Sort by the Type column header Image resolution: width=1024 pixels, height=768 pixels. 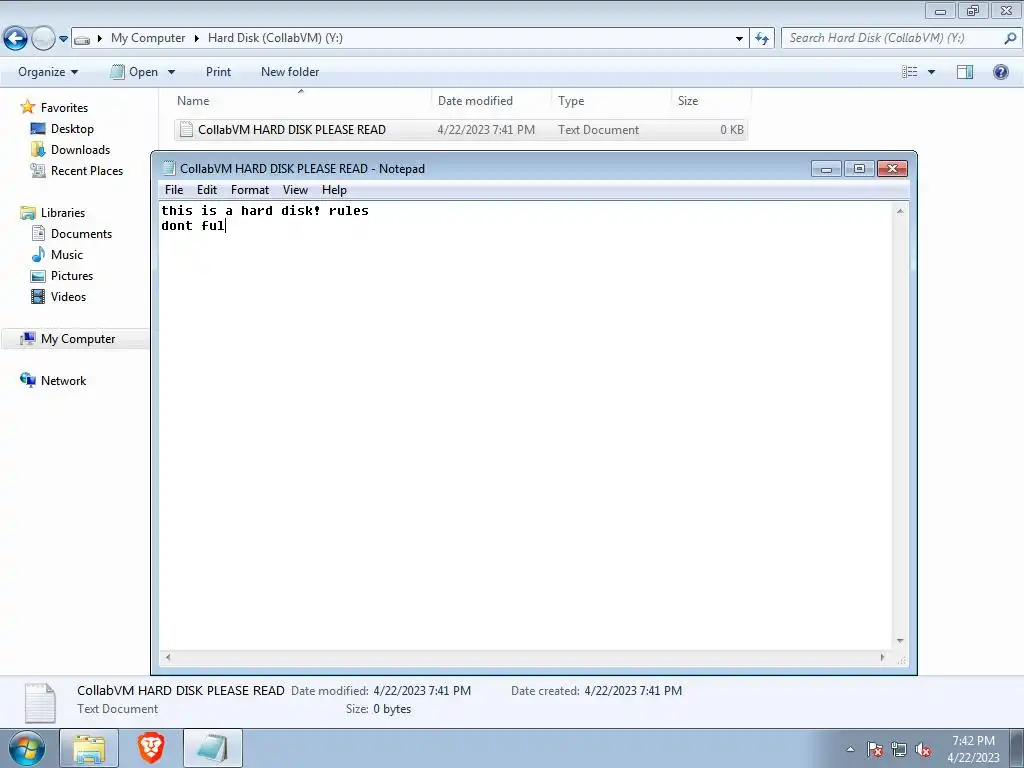[x=611, y=101]
